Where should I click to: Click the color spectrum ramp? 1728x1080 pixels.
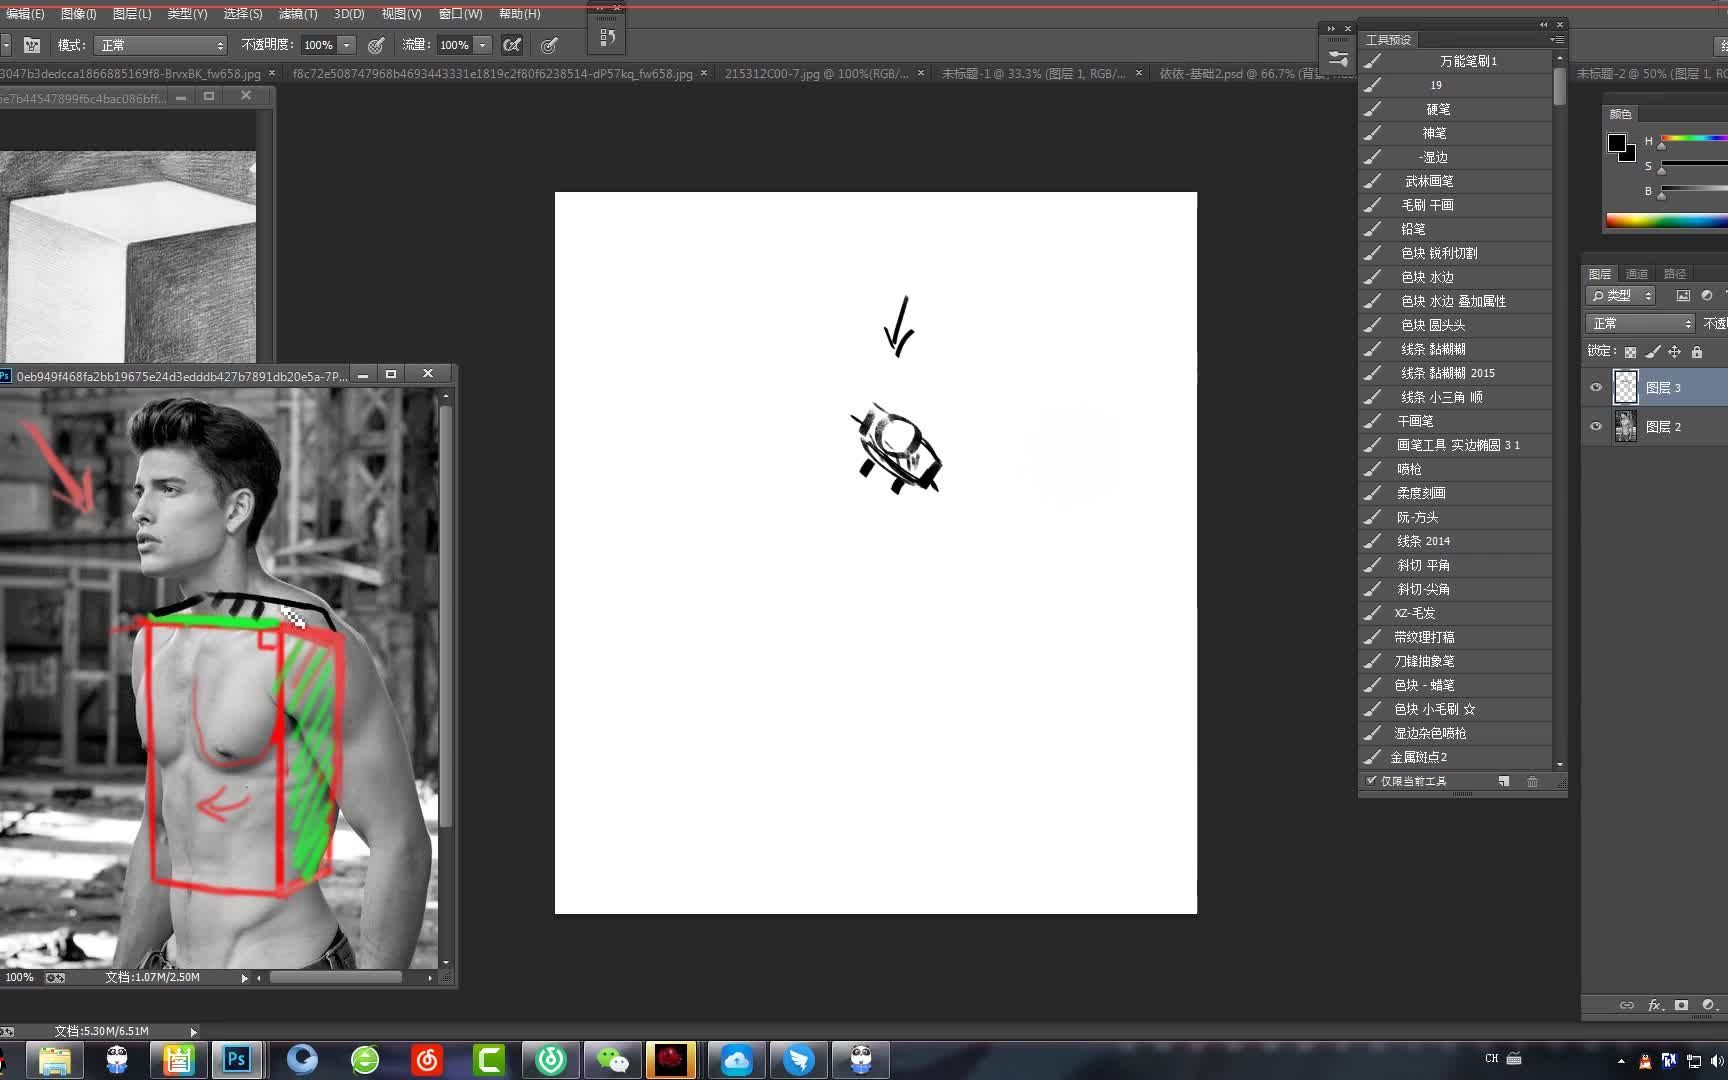[x=1666, y=220]
